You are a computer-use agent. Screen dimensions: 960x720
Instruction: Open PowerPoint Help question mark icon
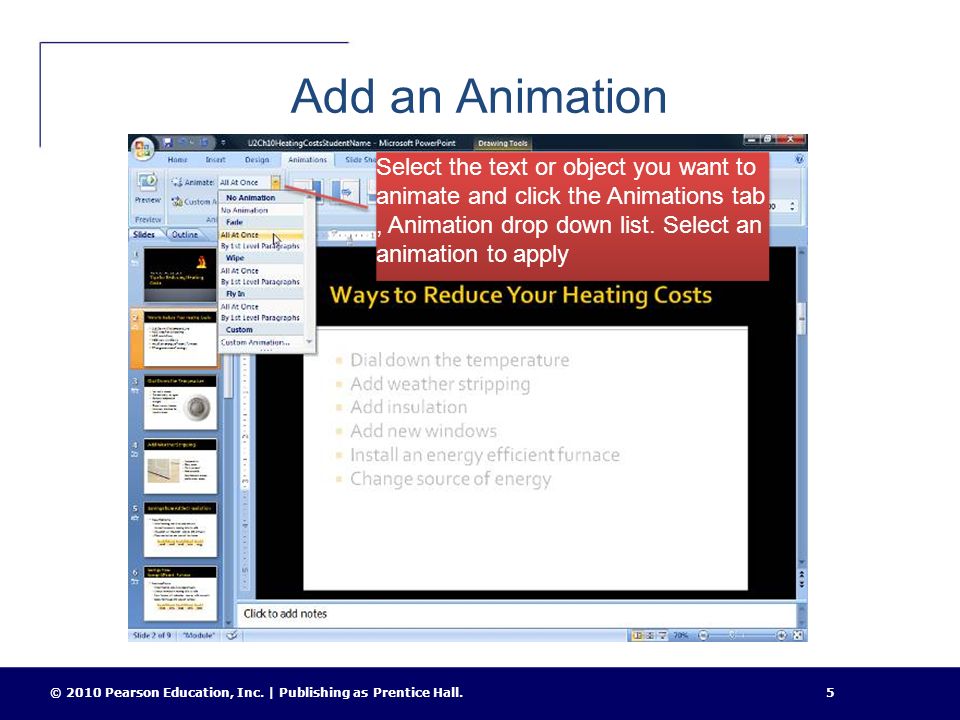click(x=799, y=159)
